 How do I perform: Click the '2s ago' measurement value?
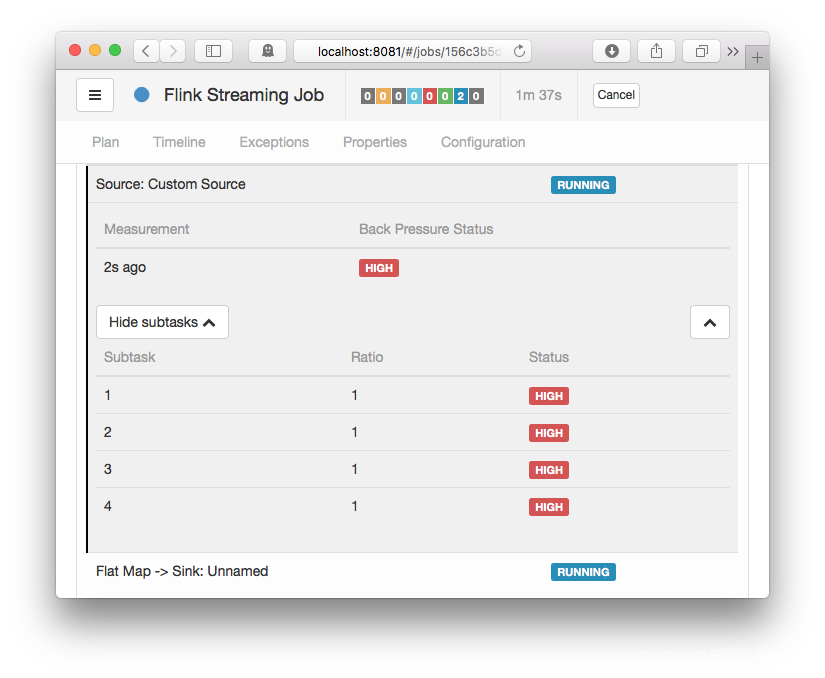(125, 267)
